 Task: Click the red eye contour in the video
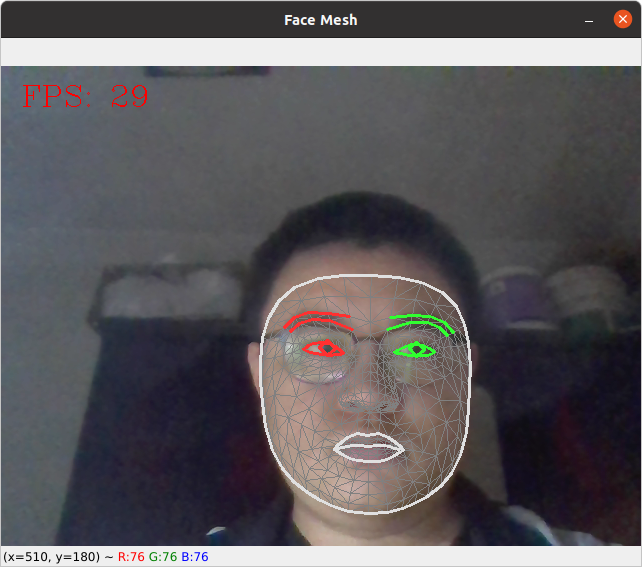[323, 348]
